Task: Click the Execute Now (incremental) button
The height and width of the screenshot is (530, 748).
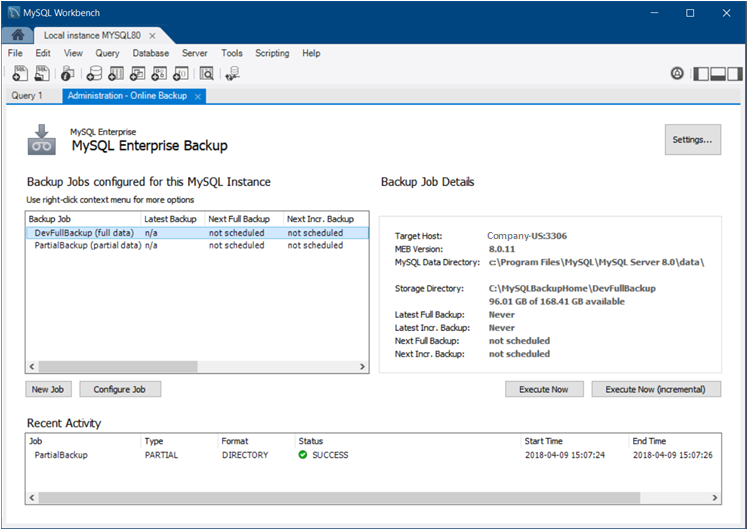Action: coord(655,389)
